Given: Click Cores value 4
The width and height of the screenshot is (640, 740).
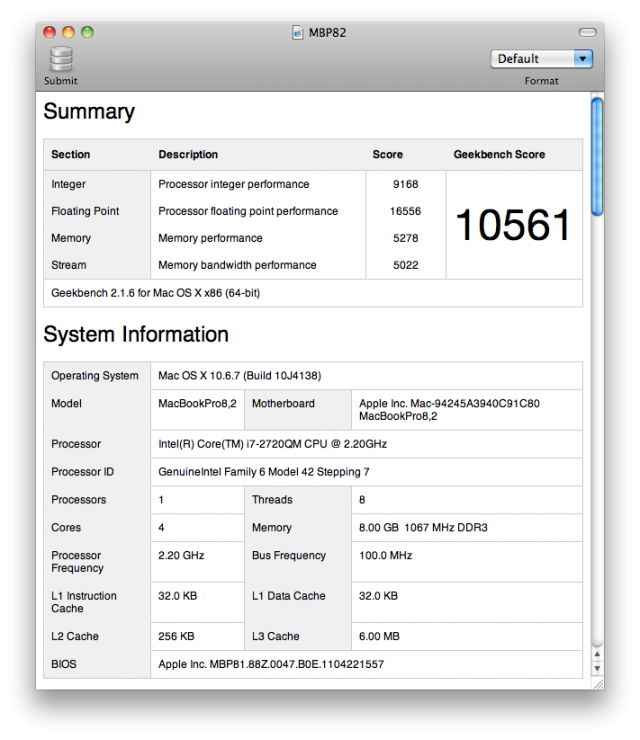Looking at the screenshot, I should coord(161,528).
